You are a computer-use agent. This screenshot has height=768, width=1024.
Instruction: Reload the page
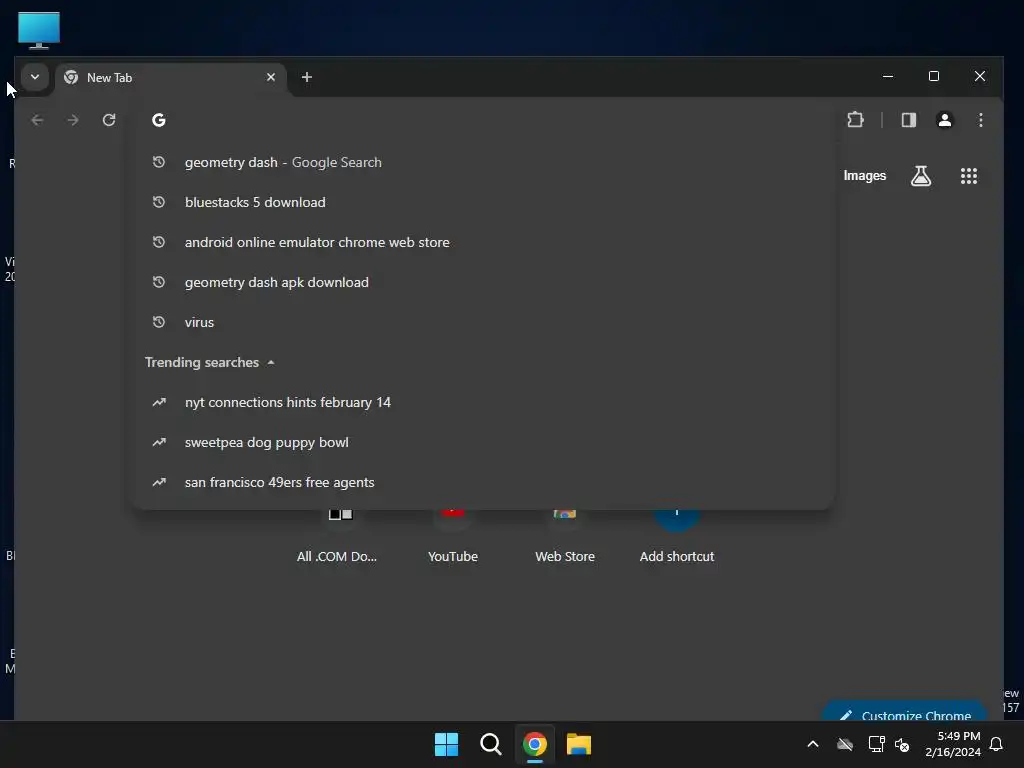coord(109,120)
